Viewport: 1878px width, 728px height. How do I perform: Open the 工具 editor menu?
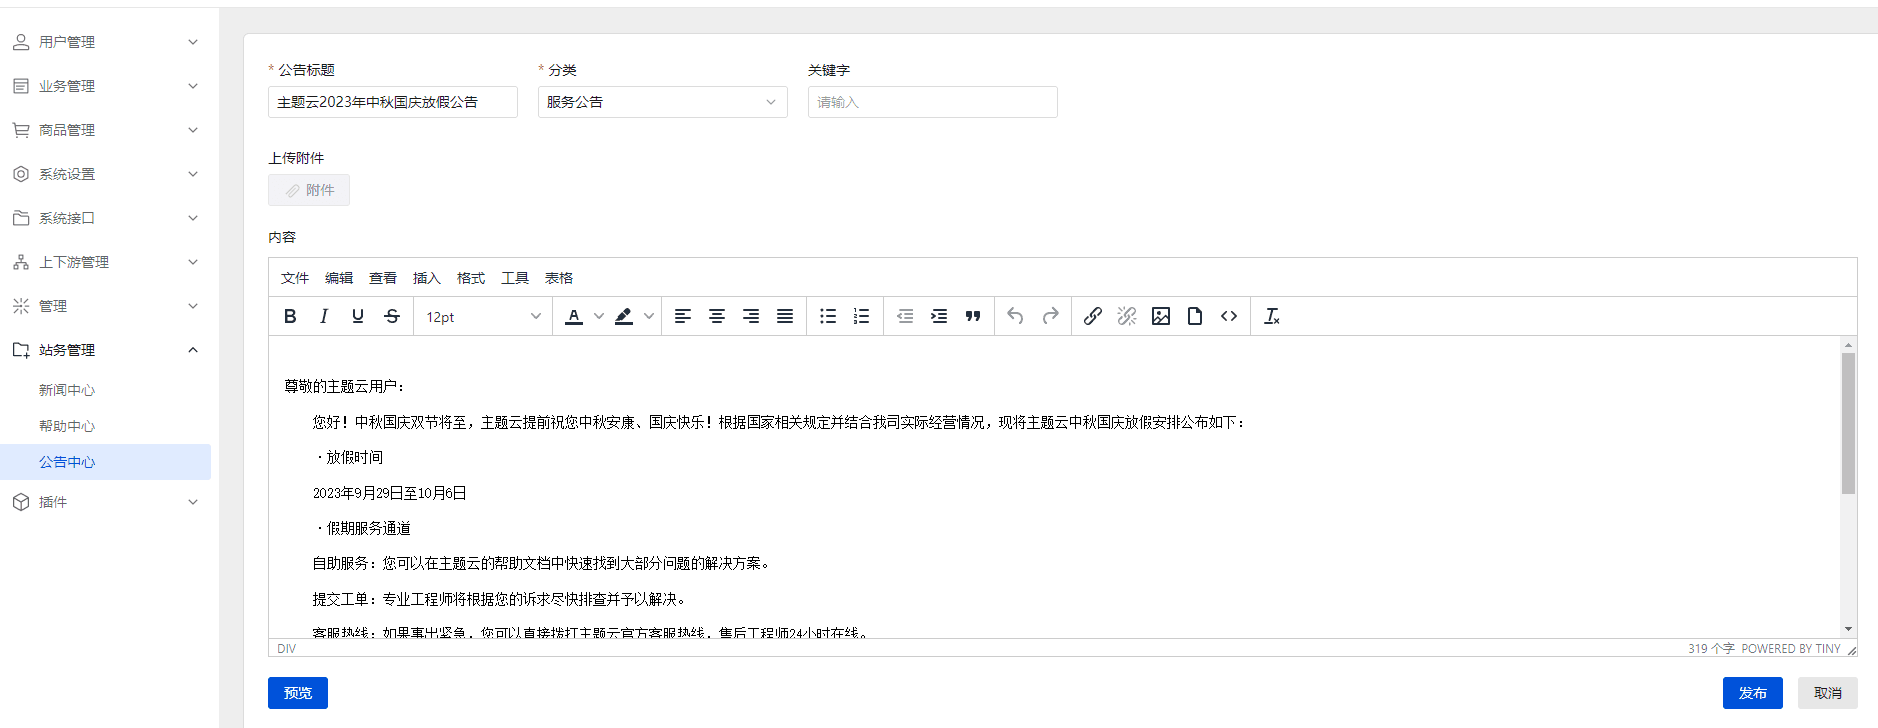(515, 278)
